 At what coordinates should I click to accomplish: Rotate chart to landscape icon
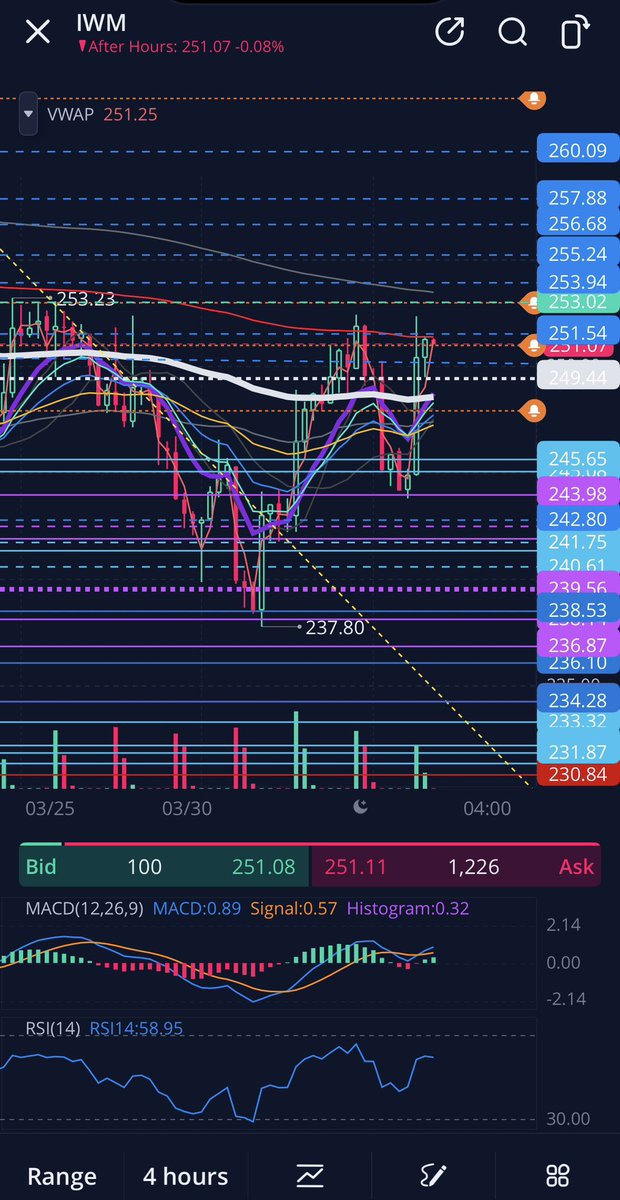point(574,32)
